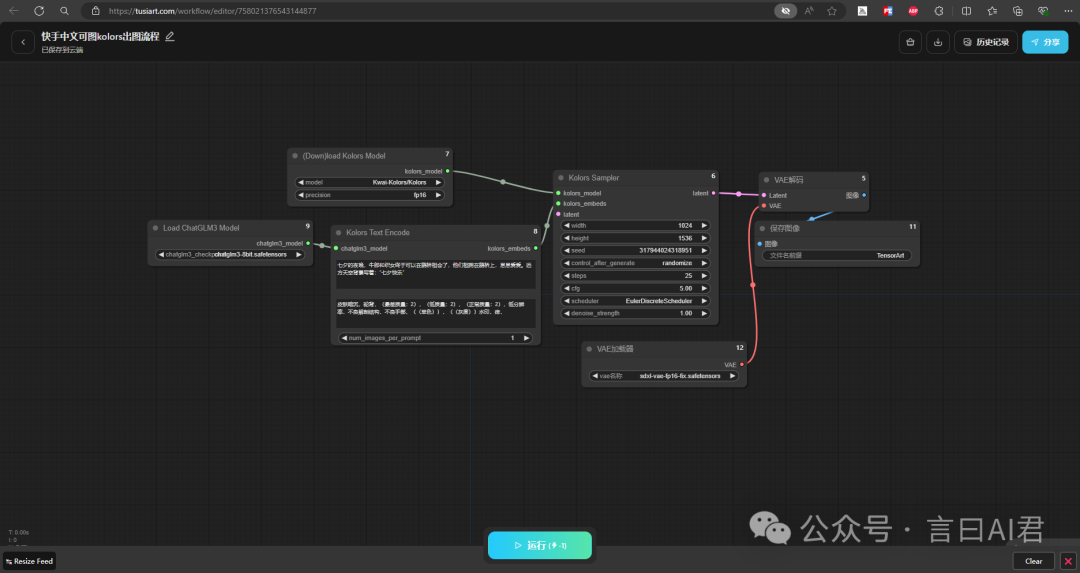
Task: Open the collections icon in browser toolbar
Action: tap(1018, 11)
